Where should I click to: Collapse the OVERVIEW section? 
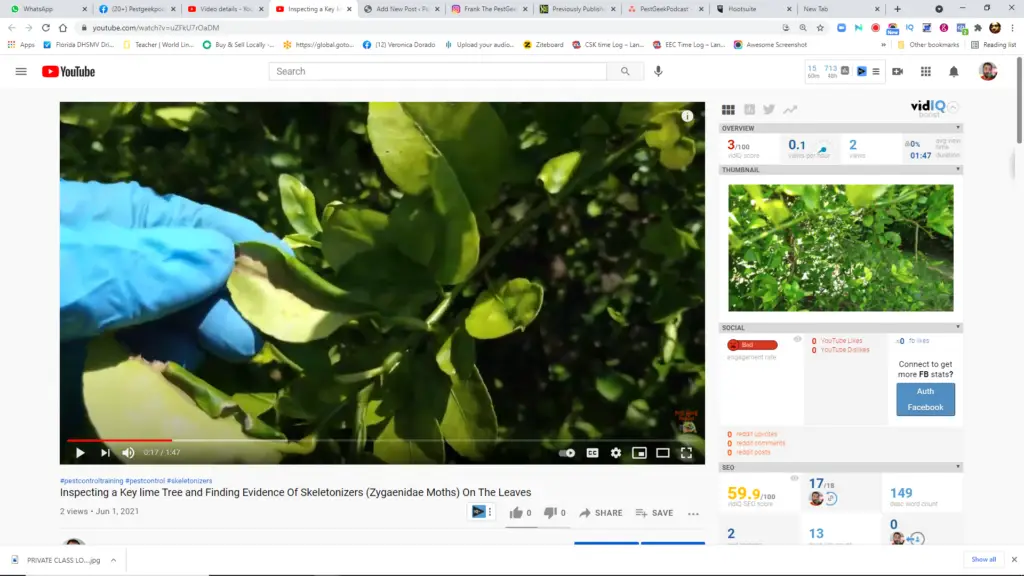(958, 128)
